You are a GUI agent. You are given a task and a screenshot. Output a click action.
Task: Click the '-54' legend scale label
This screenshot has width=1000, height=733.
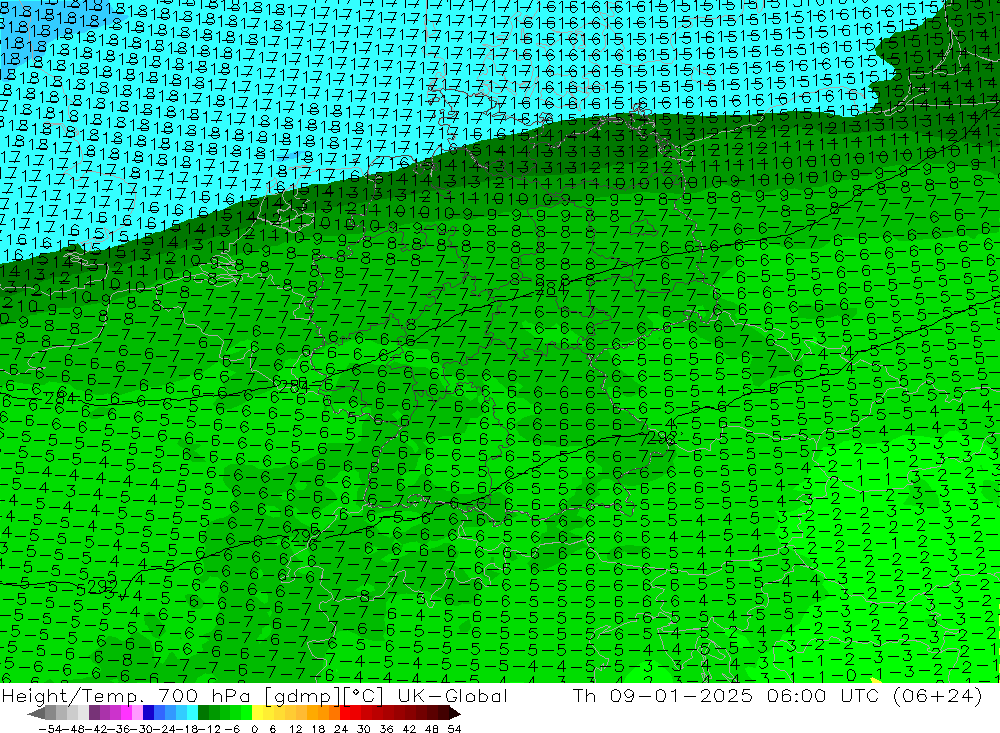[x=50, y=729]
